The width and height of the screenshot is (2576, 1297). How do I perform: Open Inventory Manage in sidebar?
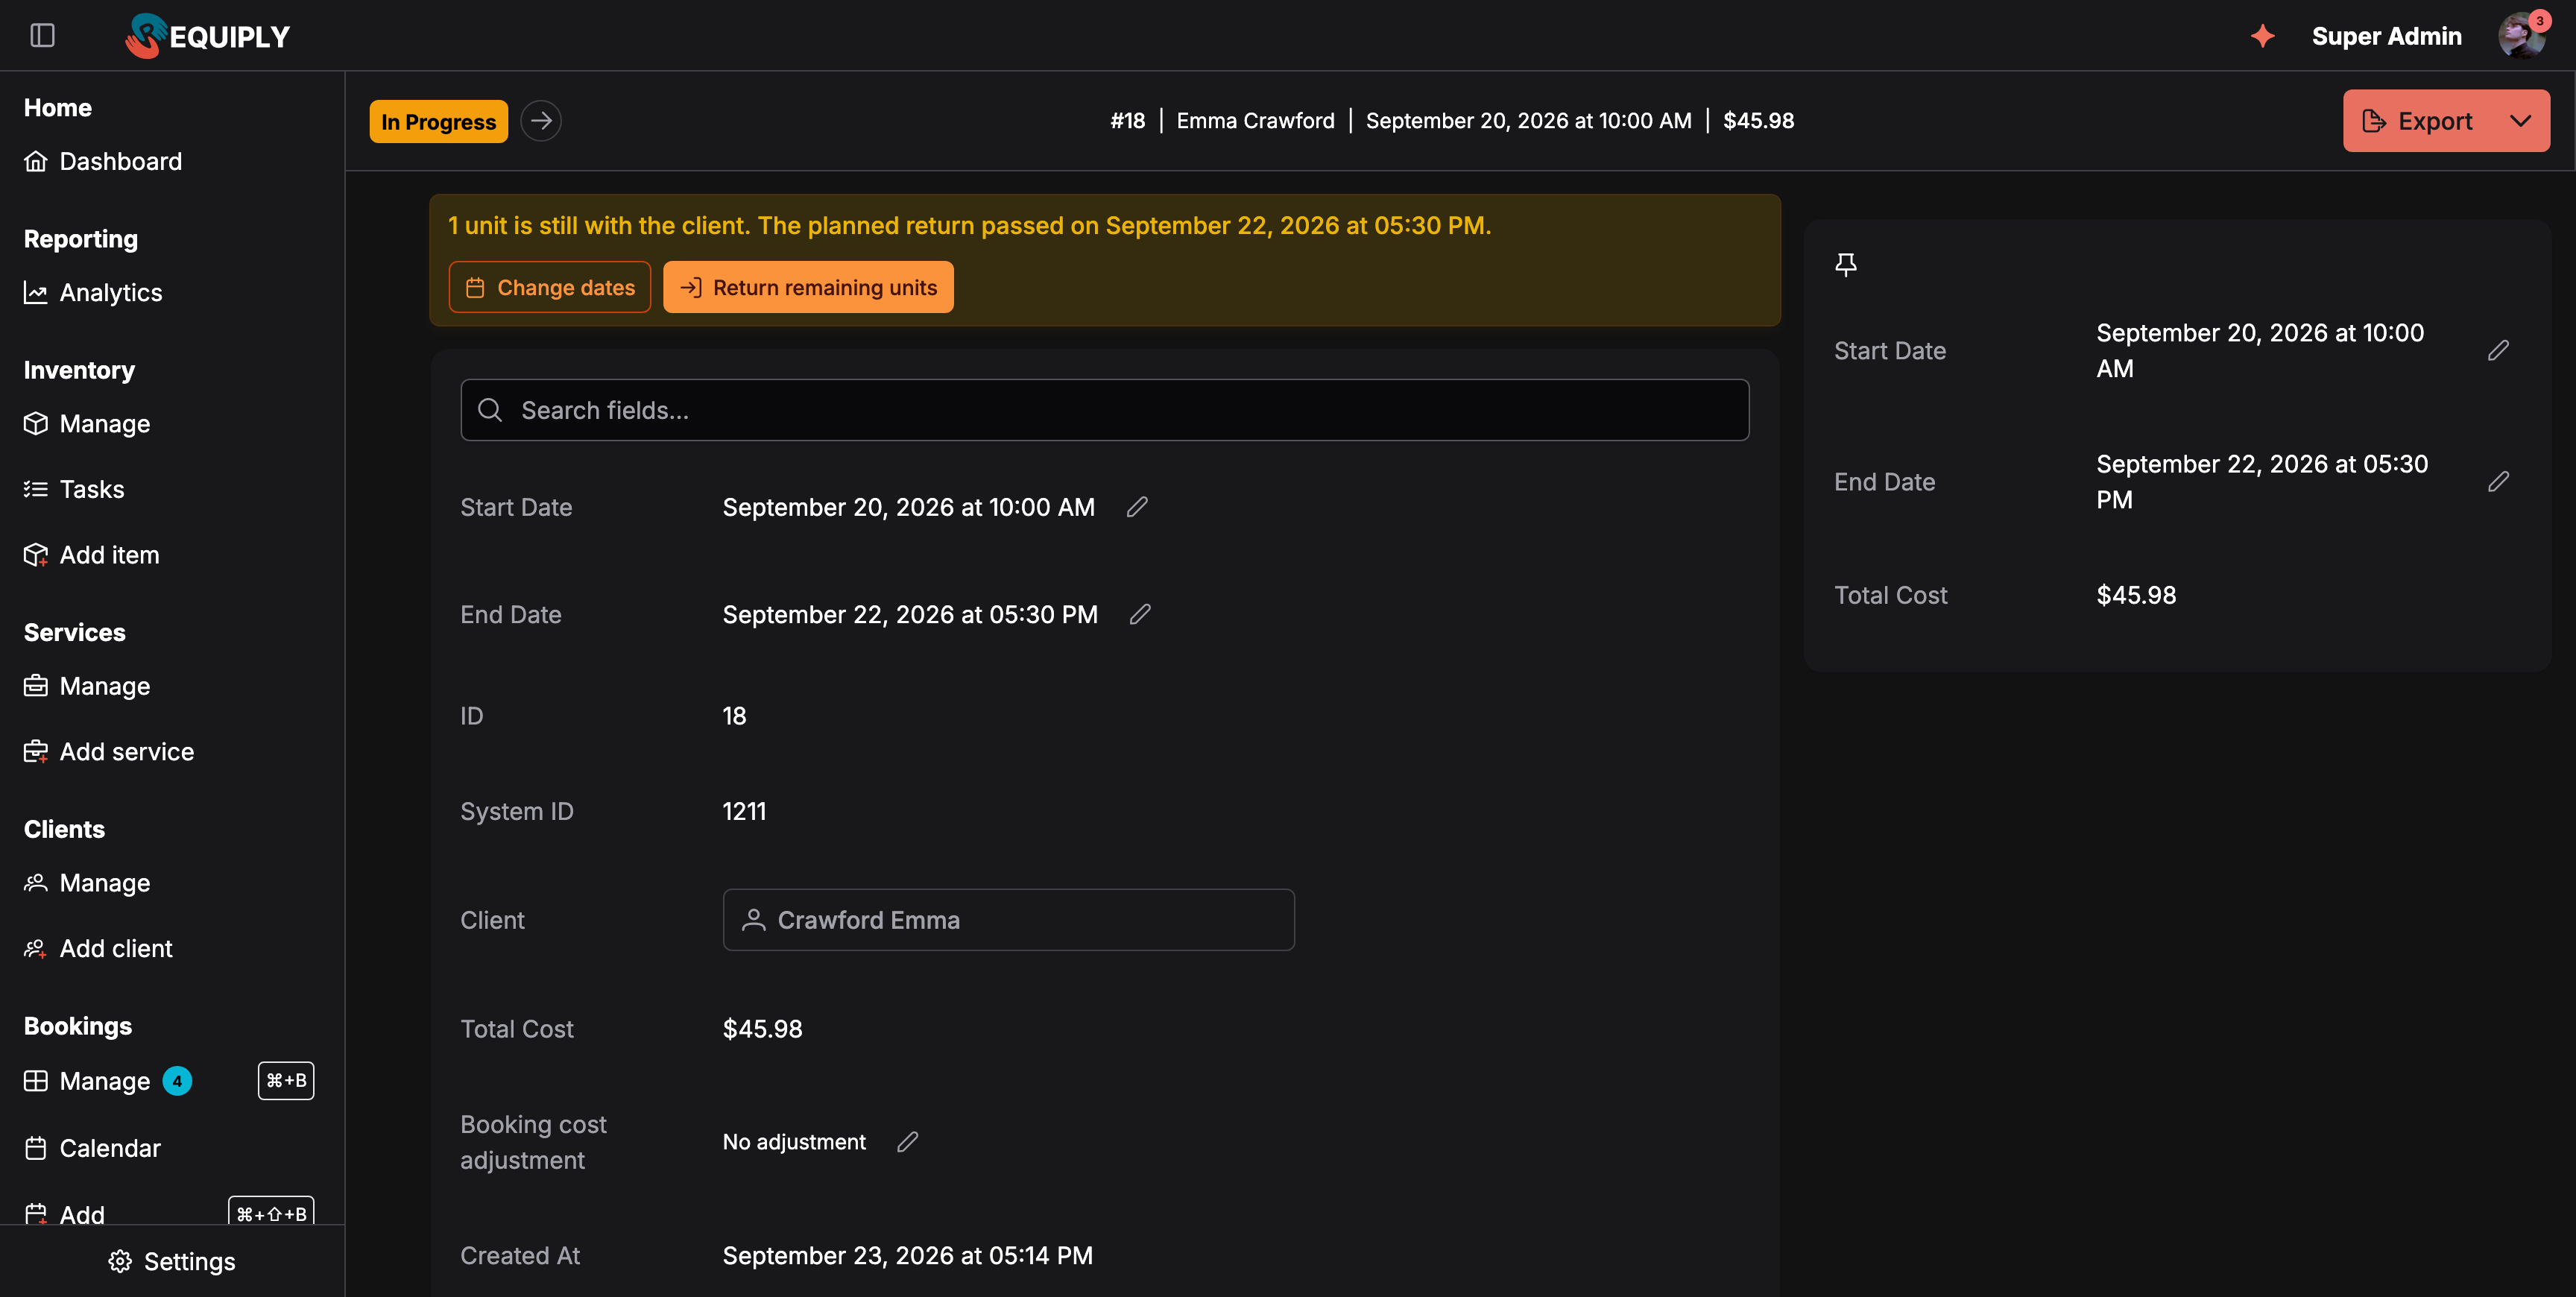[x=87, y=424]
